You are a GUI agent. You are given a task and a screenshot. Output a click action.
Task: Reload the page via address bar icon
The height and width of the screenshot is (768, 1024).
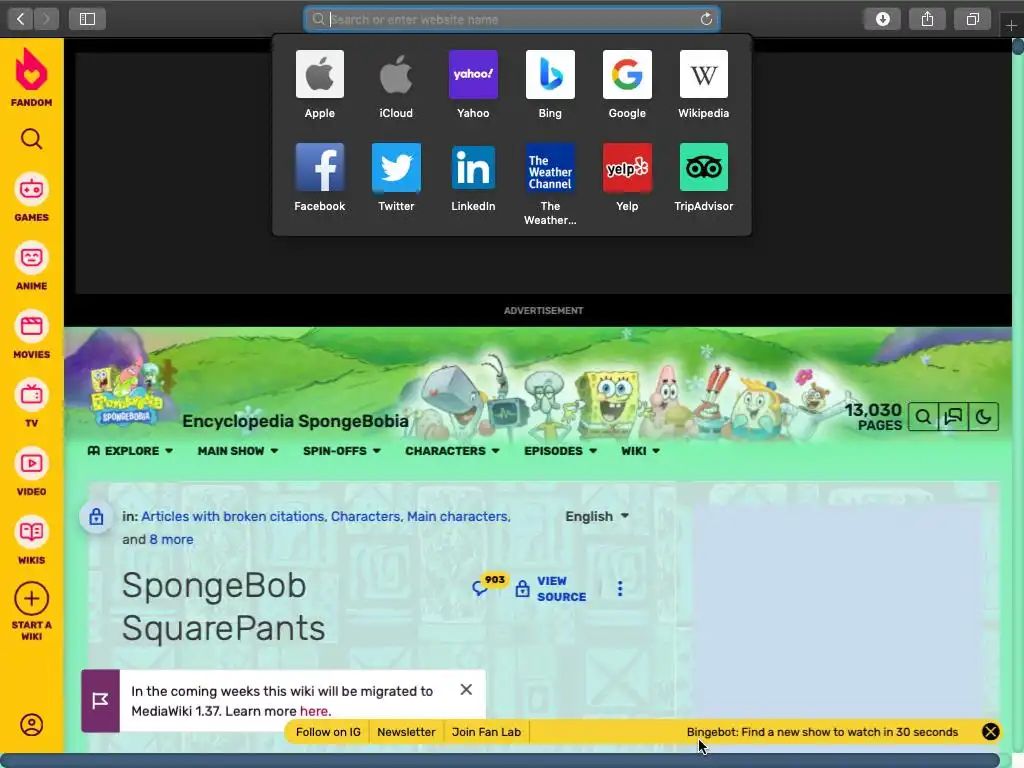pos(706,19)
